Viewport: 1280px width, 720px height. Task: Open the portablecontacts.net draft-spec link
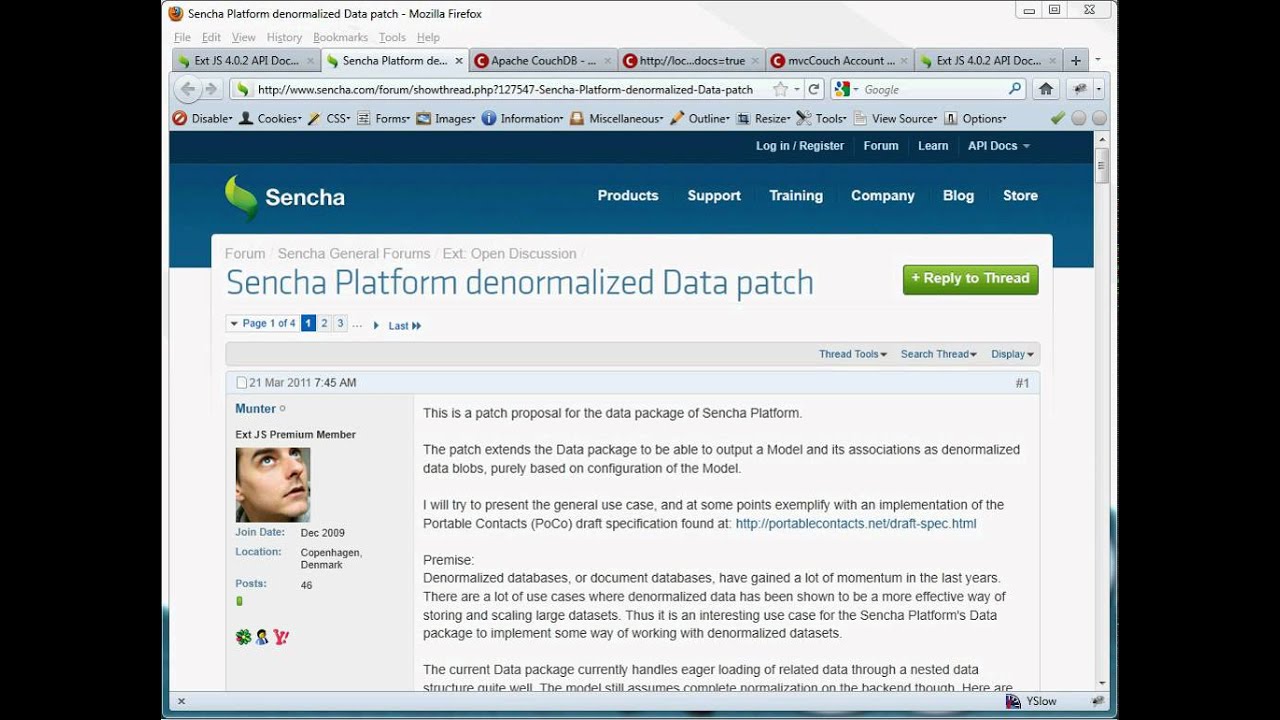click(x=856, y=524)
